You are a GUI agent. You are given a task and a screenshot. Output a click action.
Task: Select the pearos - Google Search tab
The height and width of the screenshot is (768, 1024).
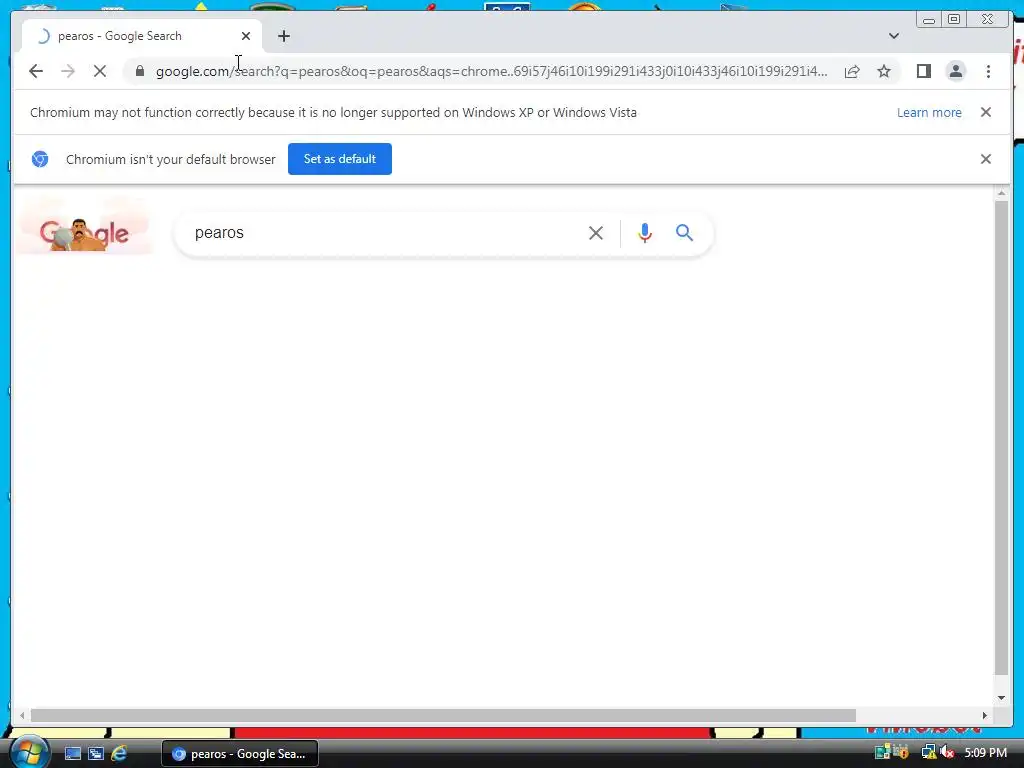[x=142, y=36]
